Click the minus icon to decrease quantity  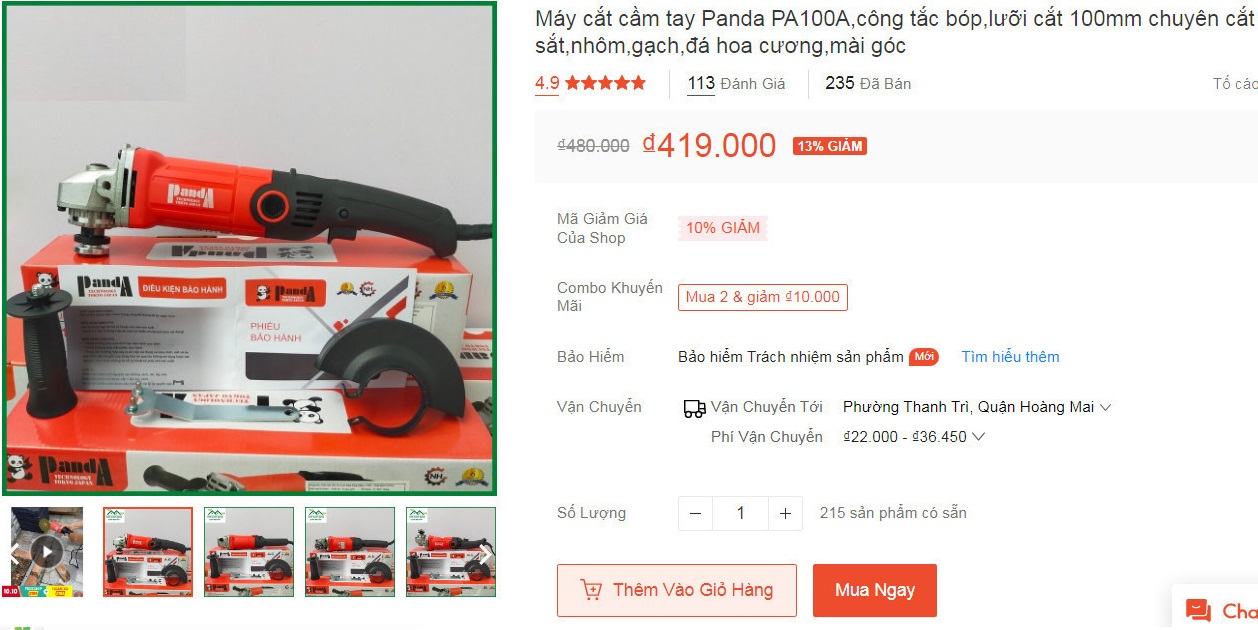coord(695,513)
